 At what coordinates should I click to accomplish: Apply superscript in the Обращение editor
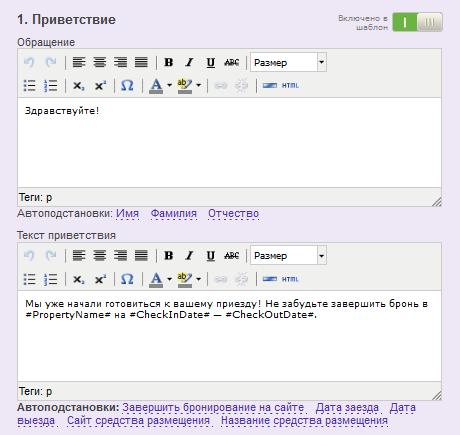click(100, 86)
